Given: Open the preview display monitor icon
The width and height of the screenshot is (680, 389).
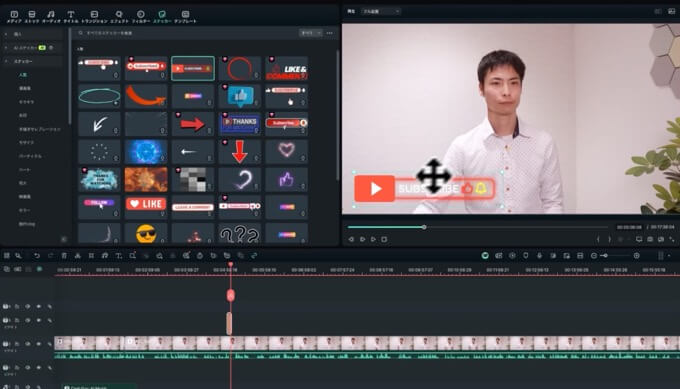Looking at the screenshot, I should click(639, 239).
